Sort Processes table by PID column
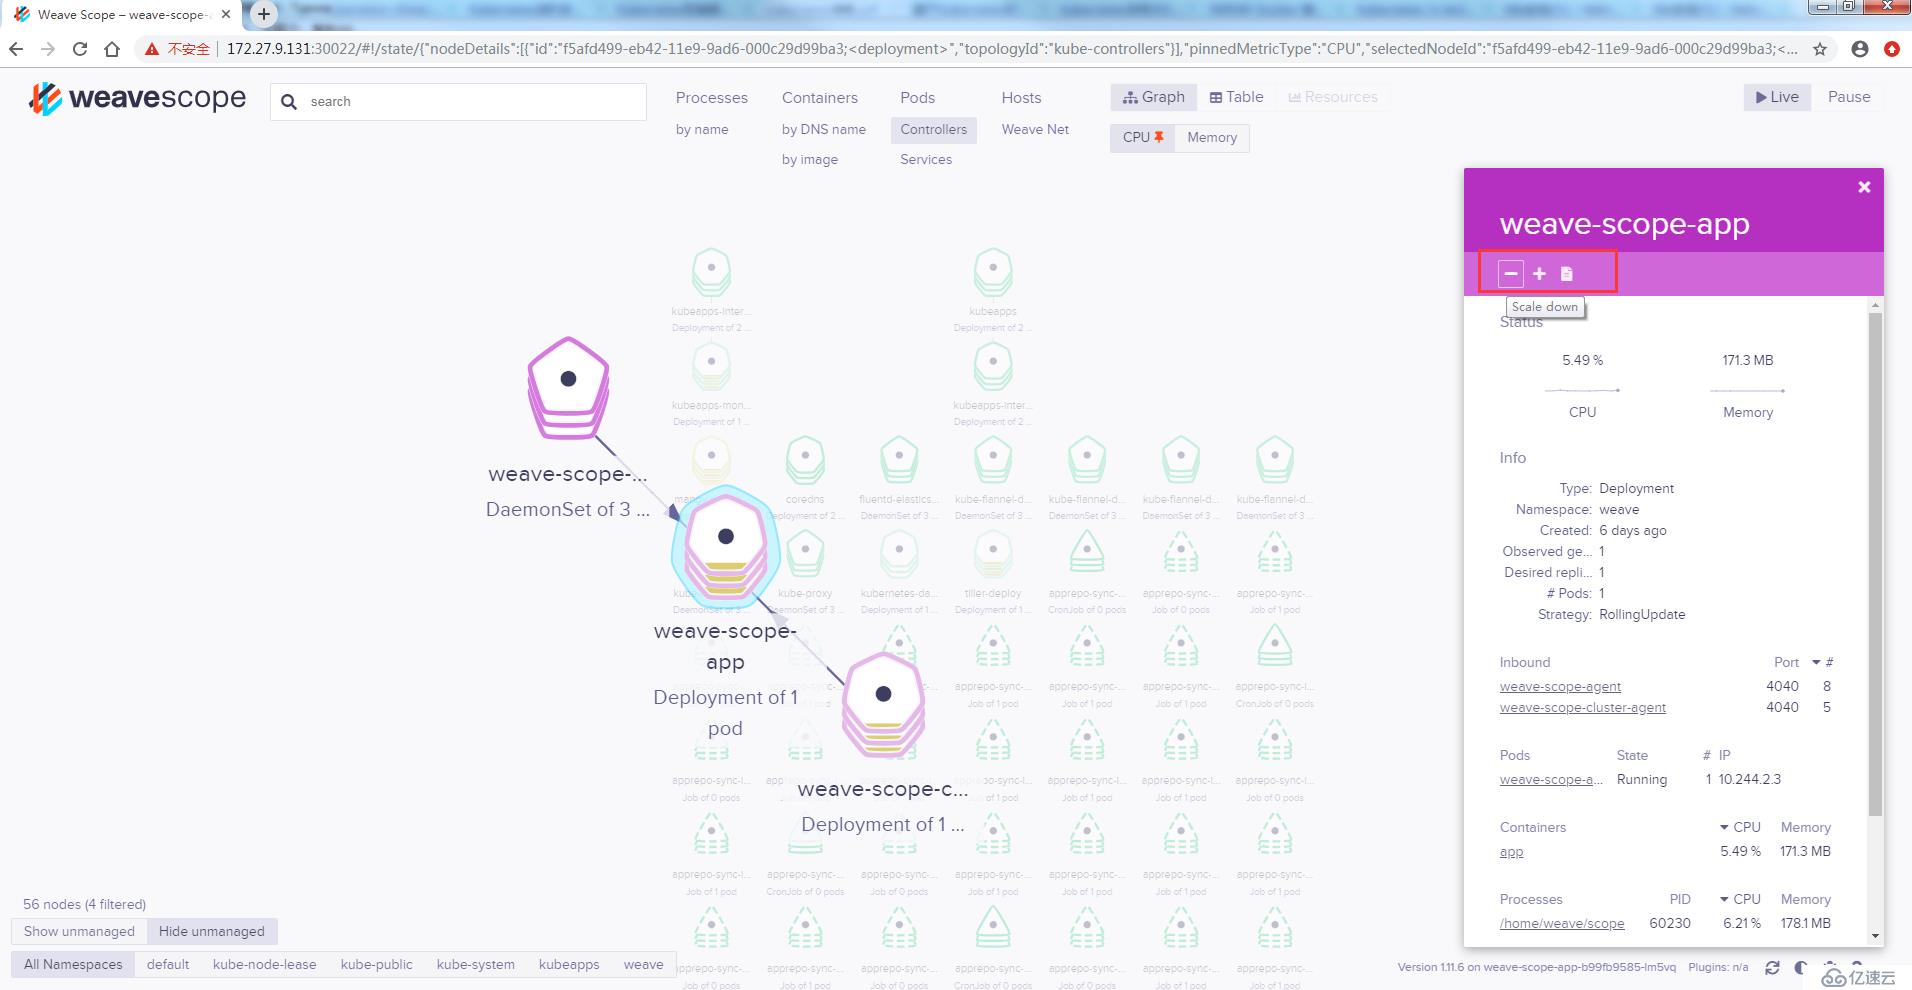The width and height of the screenshot is (1912, 990). tap(1680, 899)
